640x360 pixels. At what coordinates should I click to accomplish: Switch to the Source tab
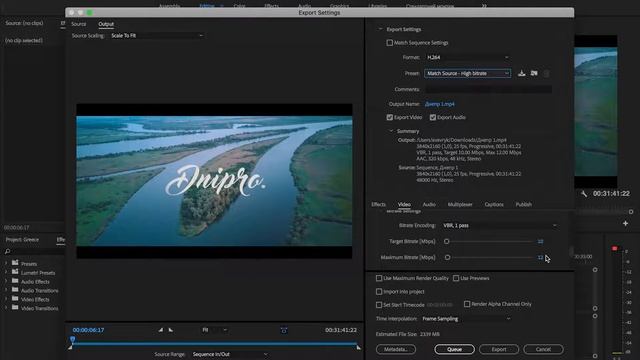[78, 24]
